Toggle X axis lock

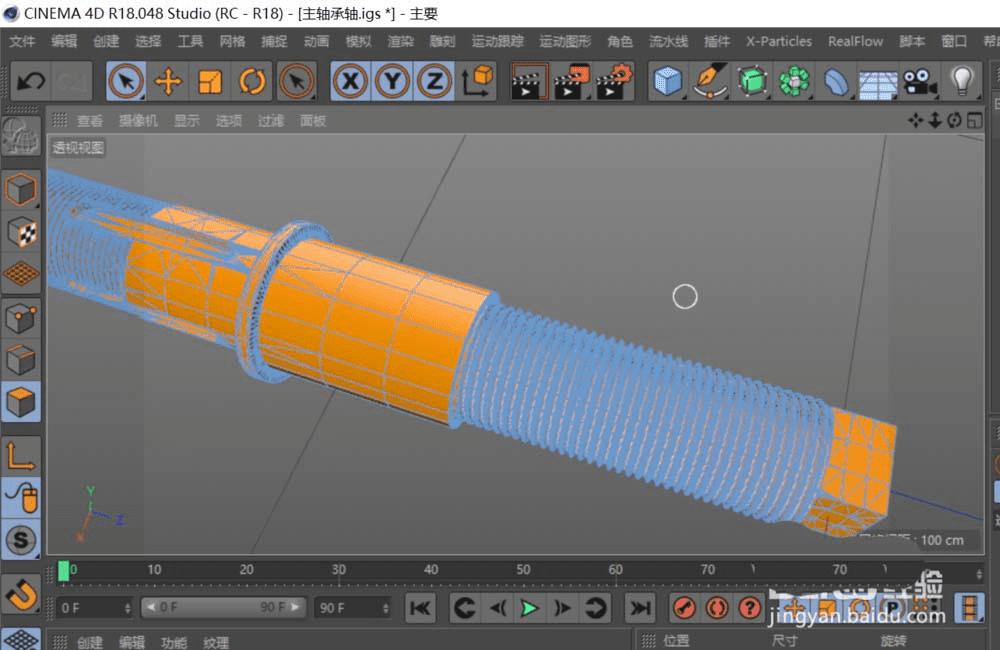[349, 81]
